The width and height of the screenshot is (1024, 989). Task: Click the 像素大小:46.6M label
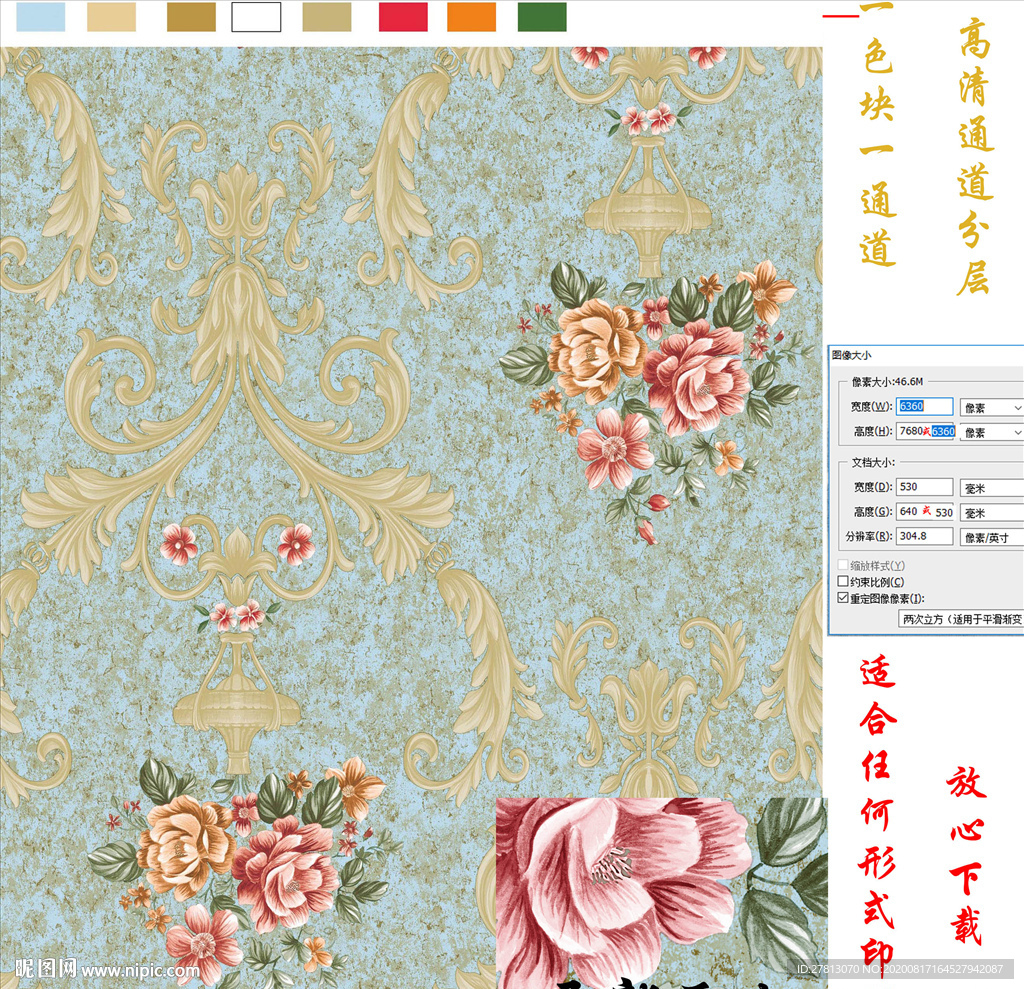(x=887, y=381)
